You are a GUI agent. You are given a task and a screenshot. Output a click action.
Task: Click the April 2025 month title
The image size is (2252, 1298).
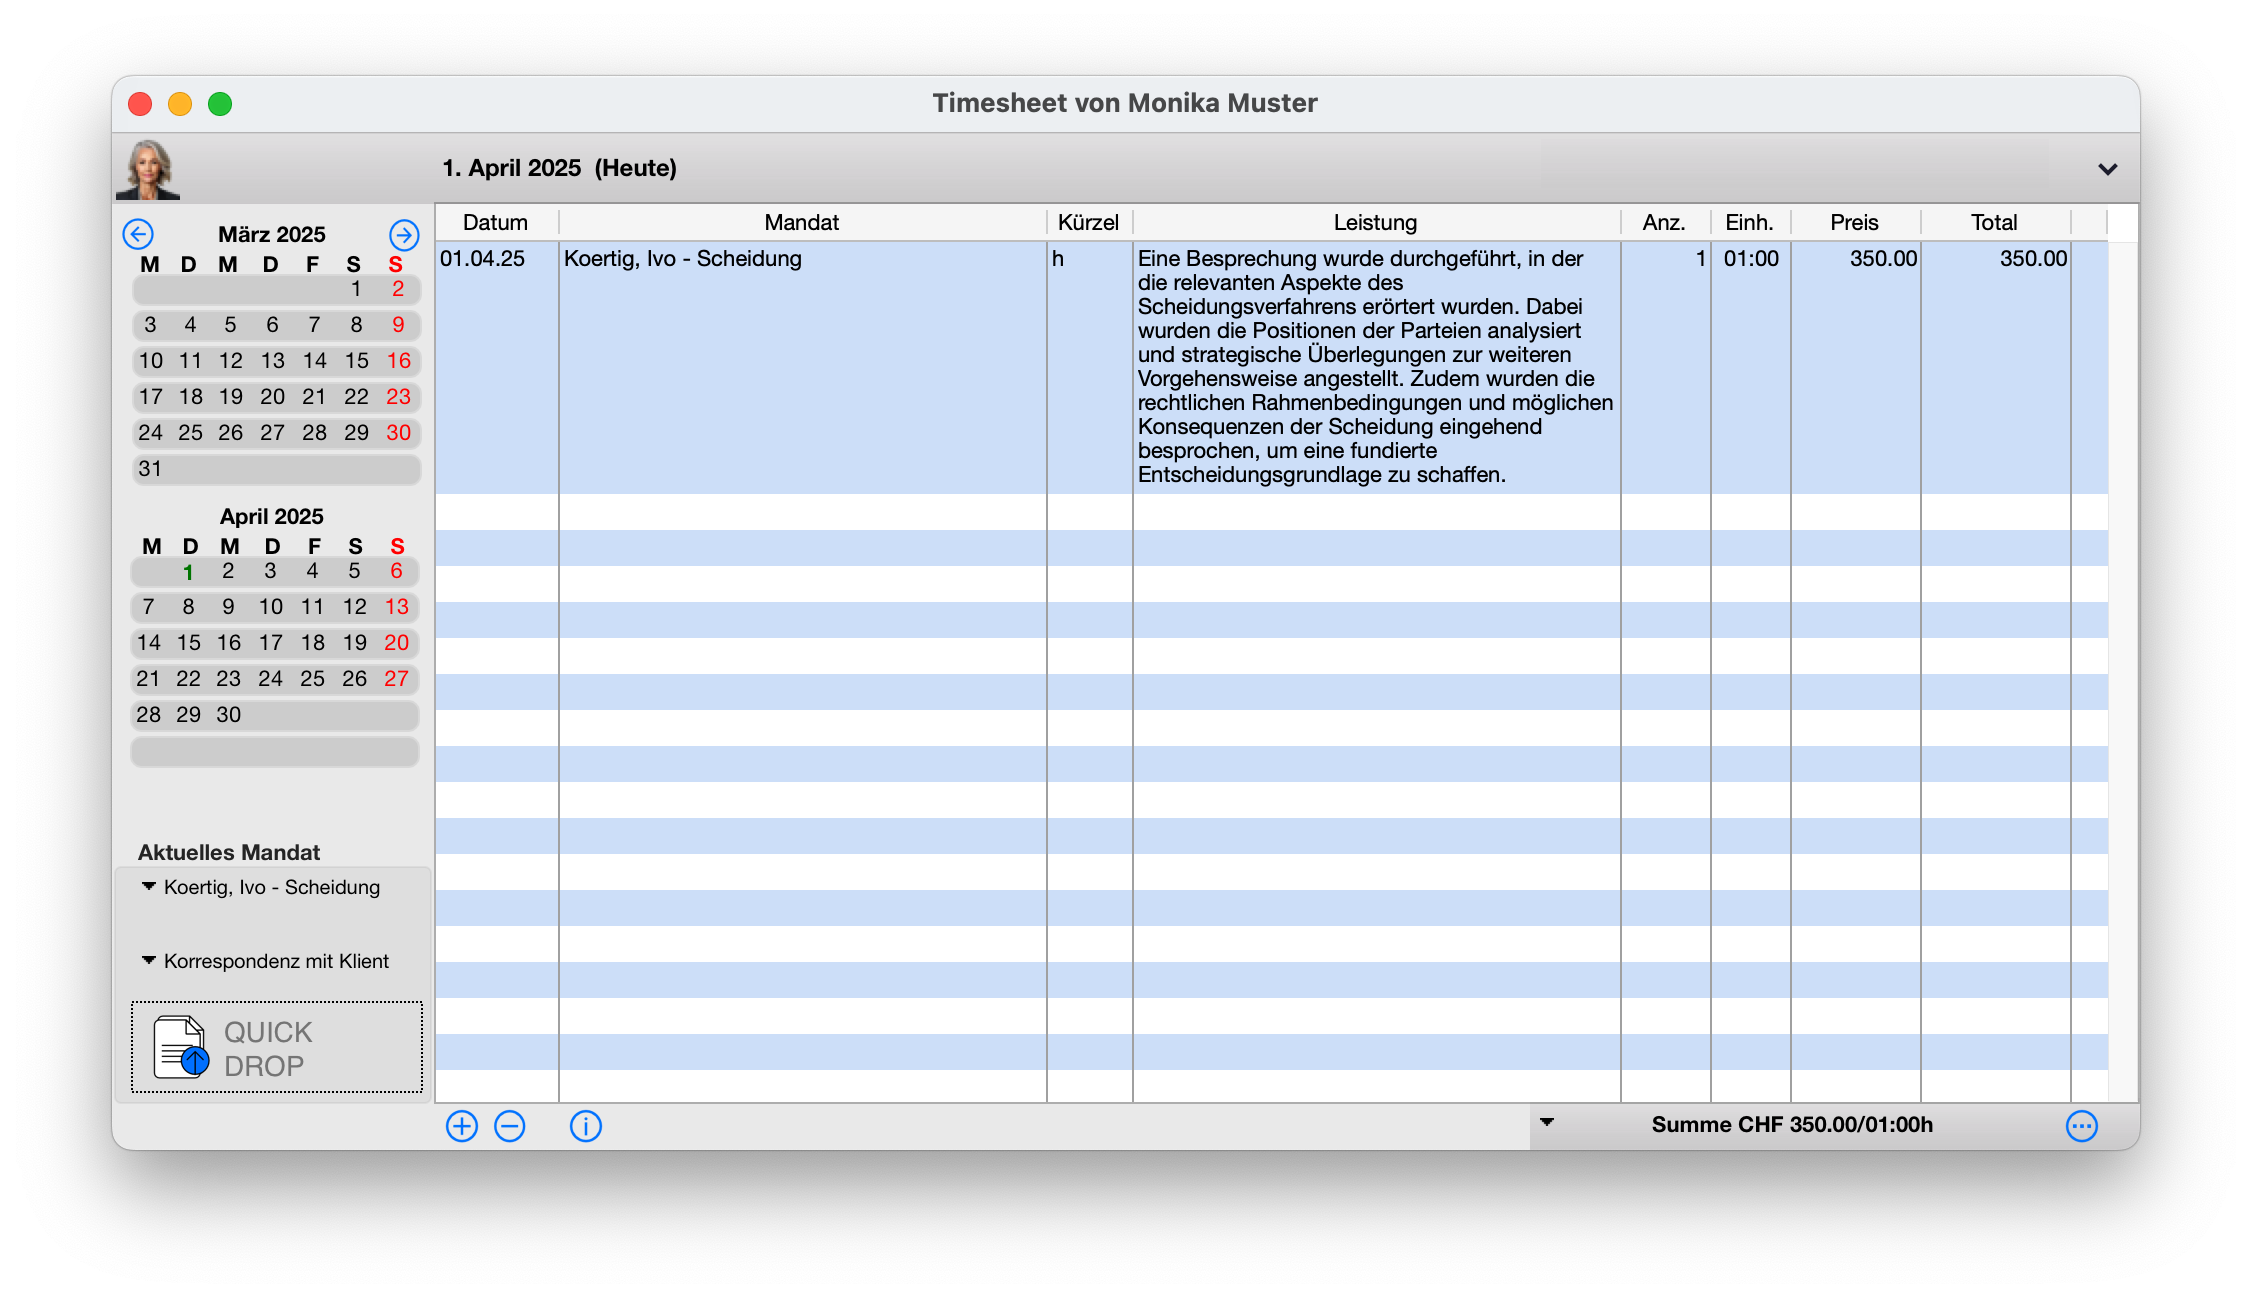[272, 516]
